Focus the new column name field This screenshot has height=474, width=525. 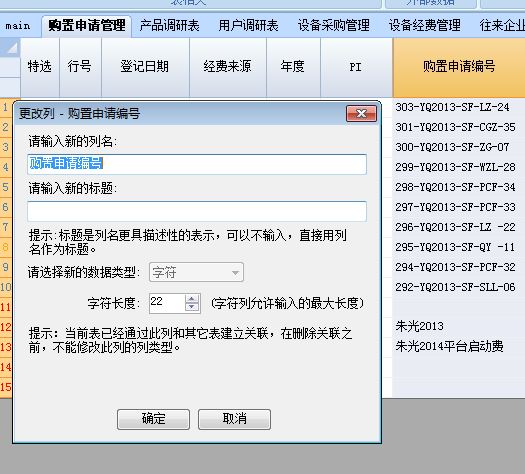point(197,164)
